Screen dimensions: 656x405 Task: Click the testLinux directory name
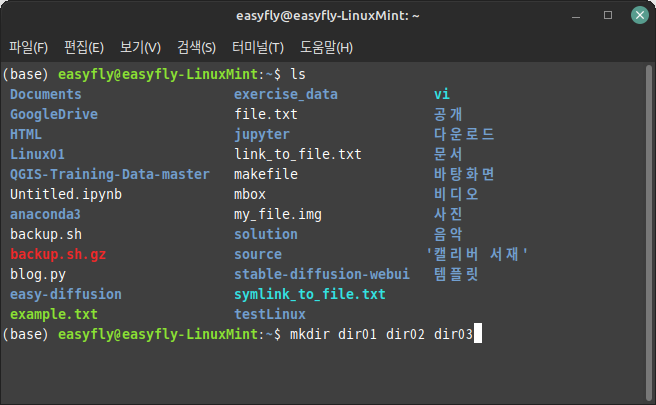pyautogui.click(x=270, y=314)
